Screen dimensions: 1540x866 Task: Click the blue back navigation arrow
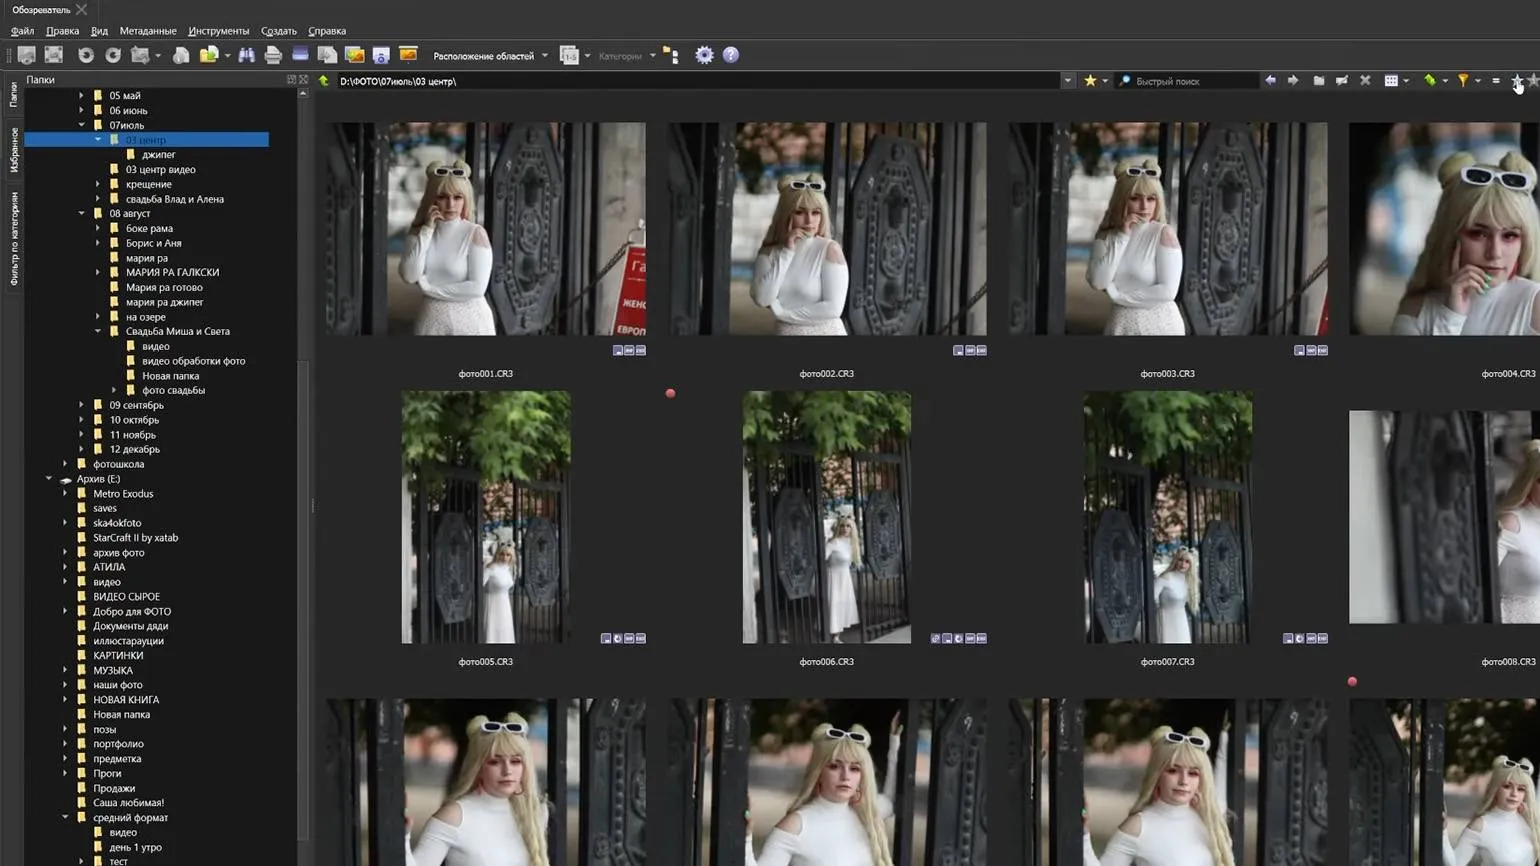tap(1270, 81)
